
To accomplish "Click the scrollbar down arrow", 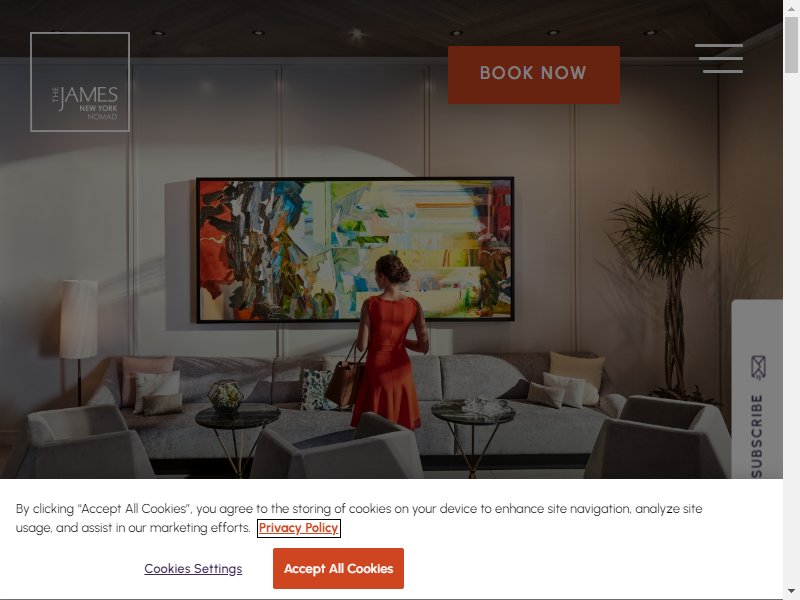I will [x=791, y=591].
